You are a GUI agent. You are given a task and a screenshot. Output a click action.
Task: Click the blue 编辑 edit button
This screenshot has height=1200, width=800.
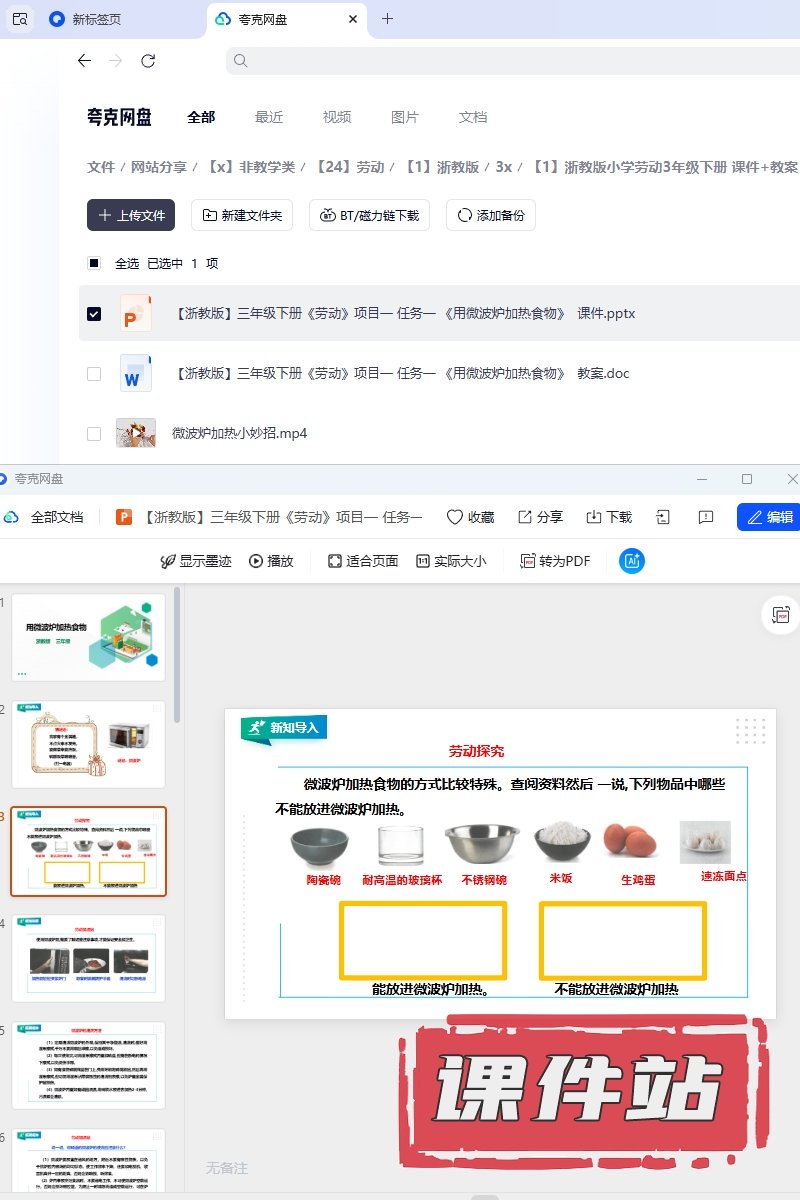(x=769, y=517)
